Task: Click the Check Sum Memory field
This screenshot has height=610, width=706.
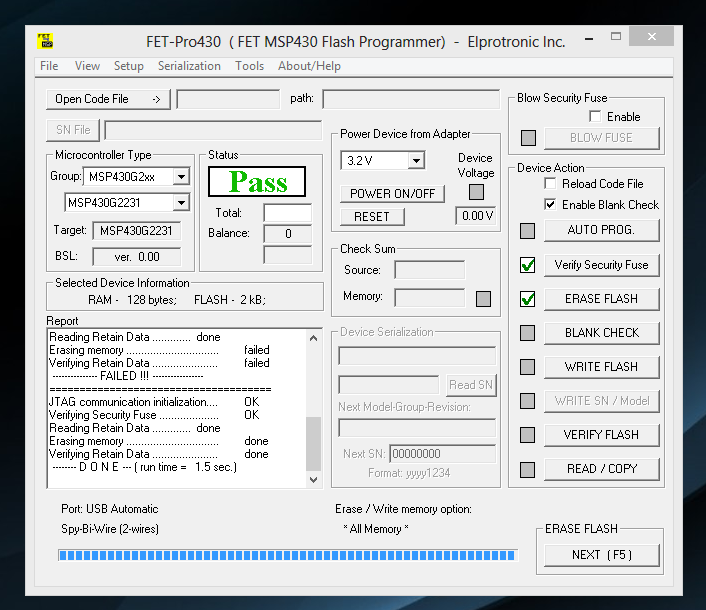Action: pyautogui.click(x=430, y=297)
